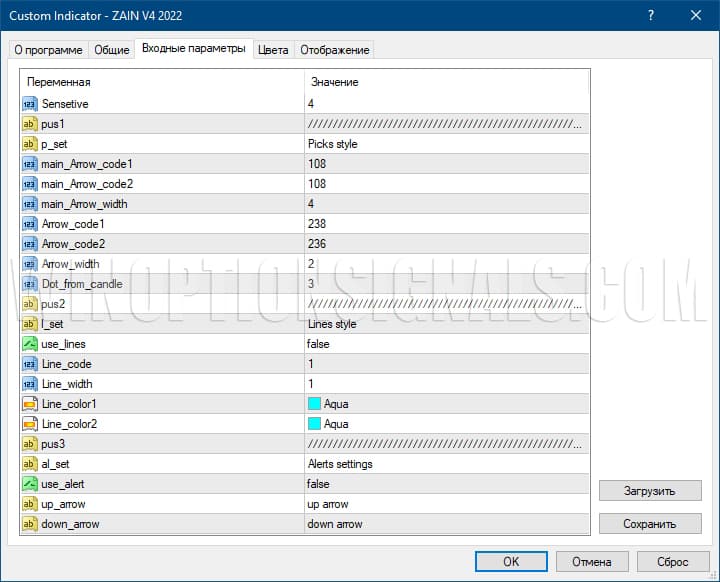Screen dimensions: 720x582
Task: Click the boolean icon next to use_alert
Action: tap(29, 484)
